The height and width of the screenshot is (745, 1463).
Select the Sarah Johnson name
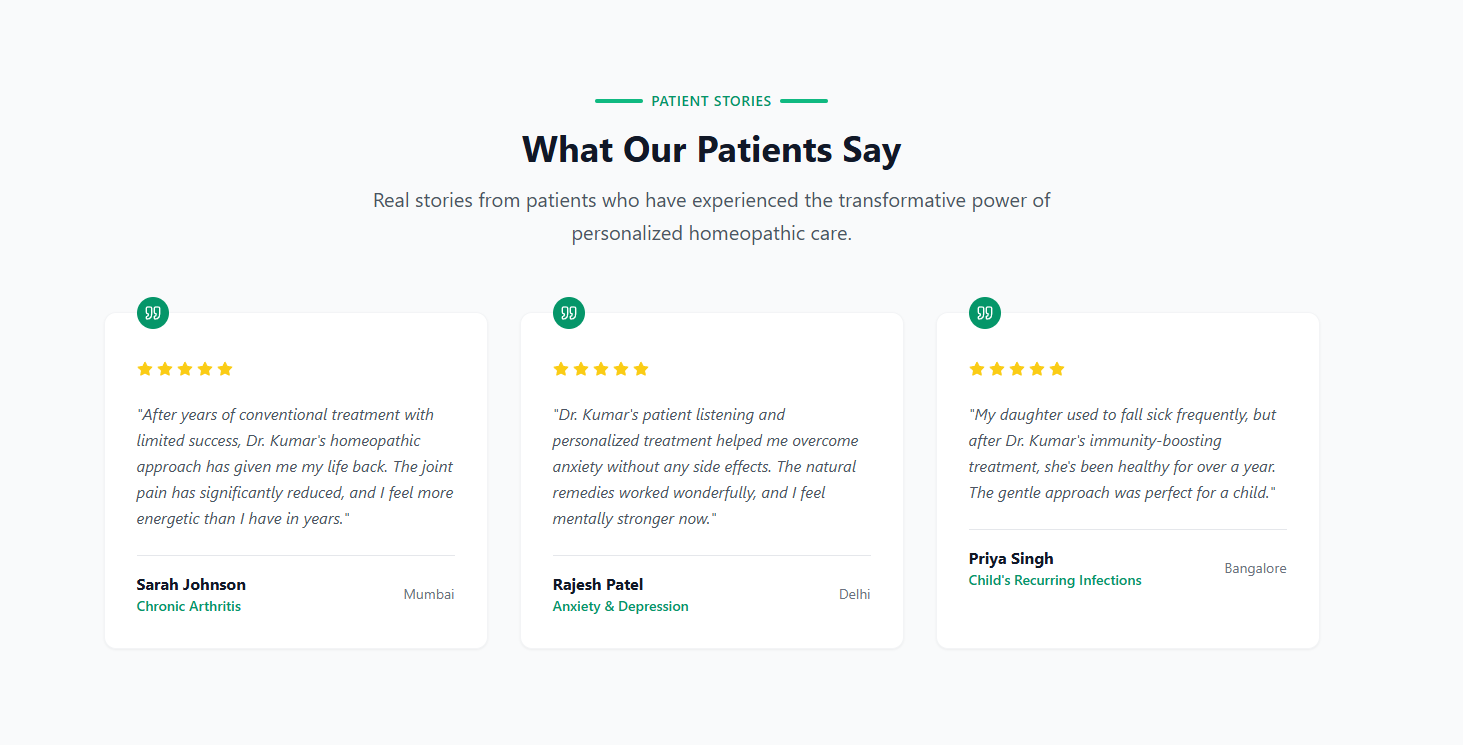(x=191, y=585)
